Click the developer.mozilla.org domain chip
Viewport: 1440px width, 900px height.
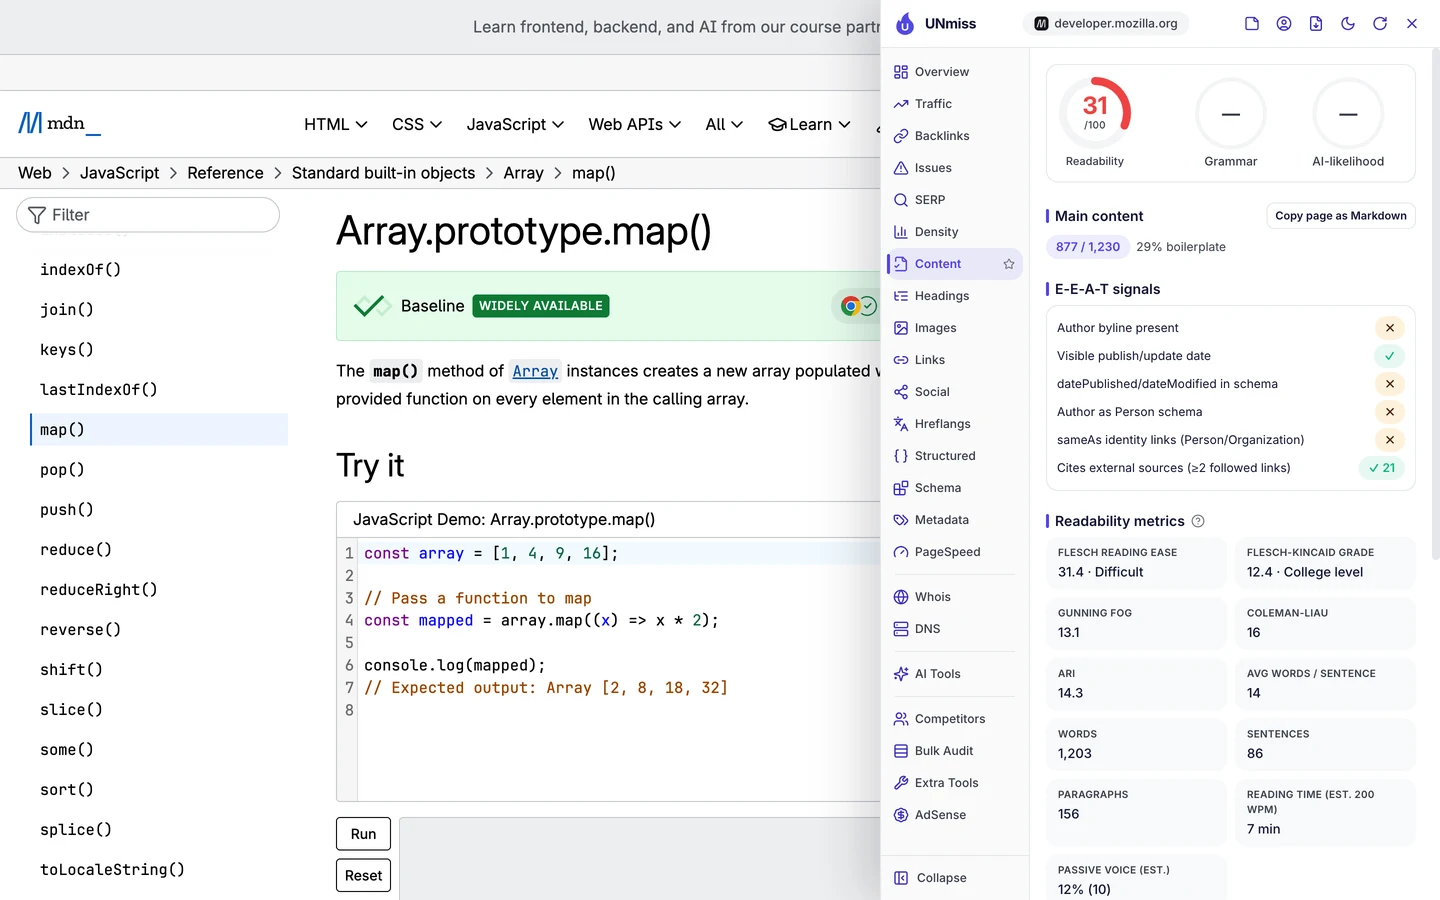coord(1106,23)
